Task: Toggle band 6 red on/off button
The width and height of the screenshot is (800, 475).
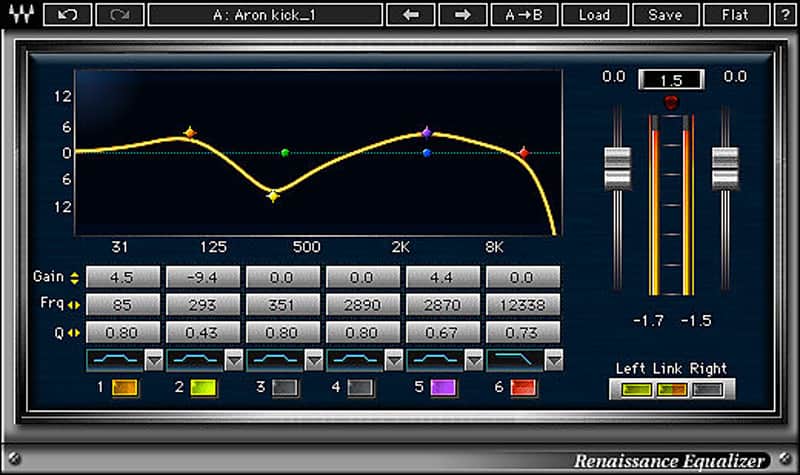Action: click(x=523, y=388)
